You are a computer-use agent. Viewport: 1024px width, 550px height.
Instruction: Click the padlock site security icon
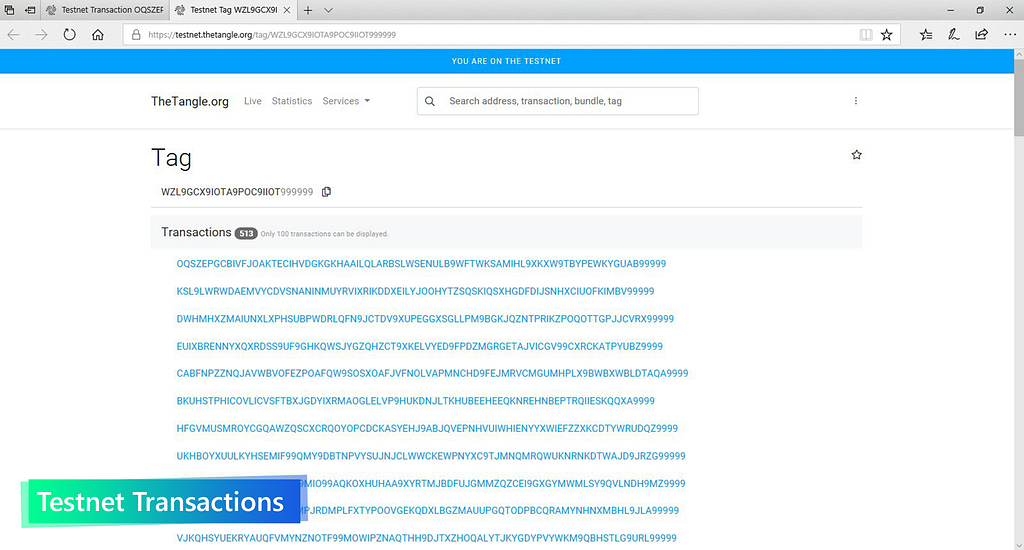click(x=136, y=35)
